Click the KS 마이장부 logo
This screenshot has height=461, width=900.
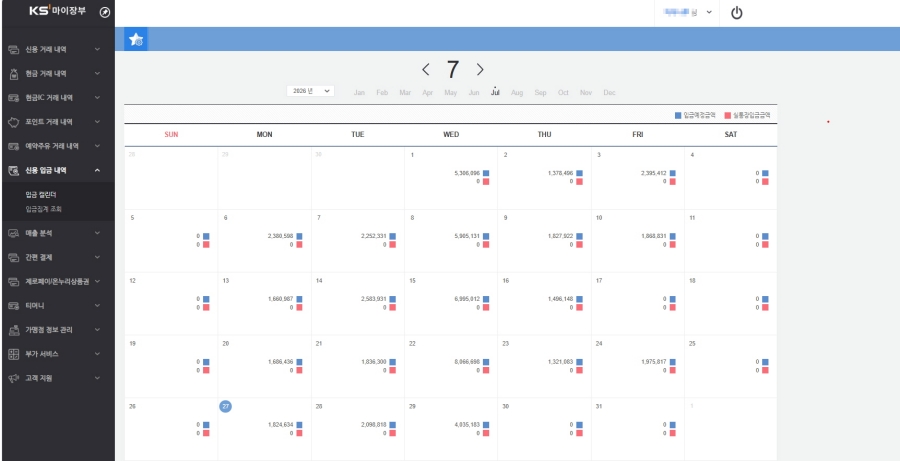pyautogui.click(x=57, y=10)
